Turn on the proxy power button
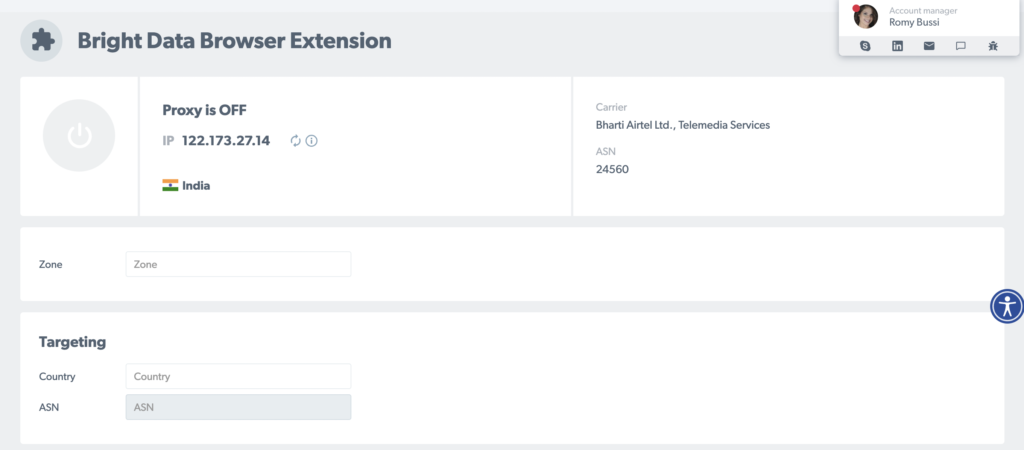The width and height of the screenshot is (1024, 450). click(79, 136)
